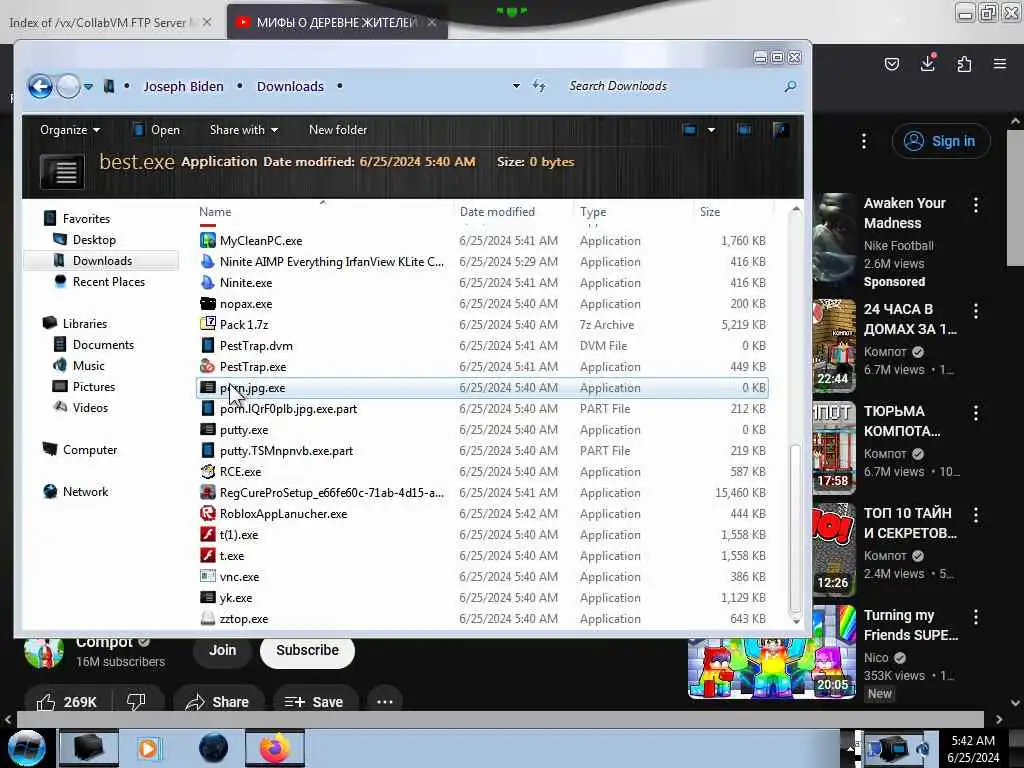Select nopax.exe file icon
The height and width of the screenshot is (768, 1024).
click(208, 304)
